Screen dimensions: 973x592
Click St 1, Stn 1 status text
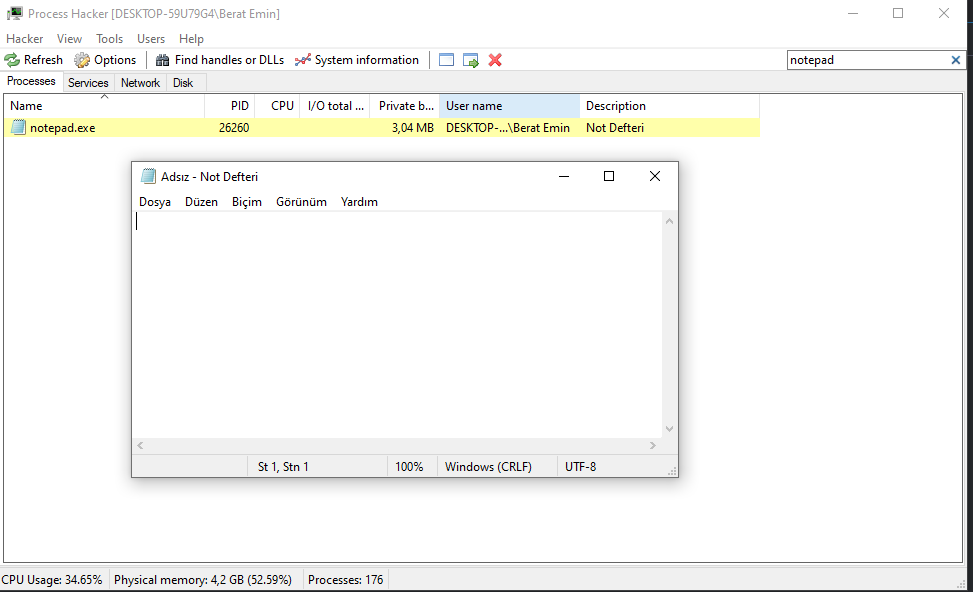point(283,467)
